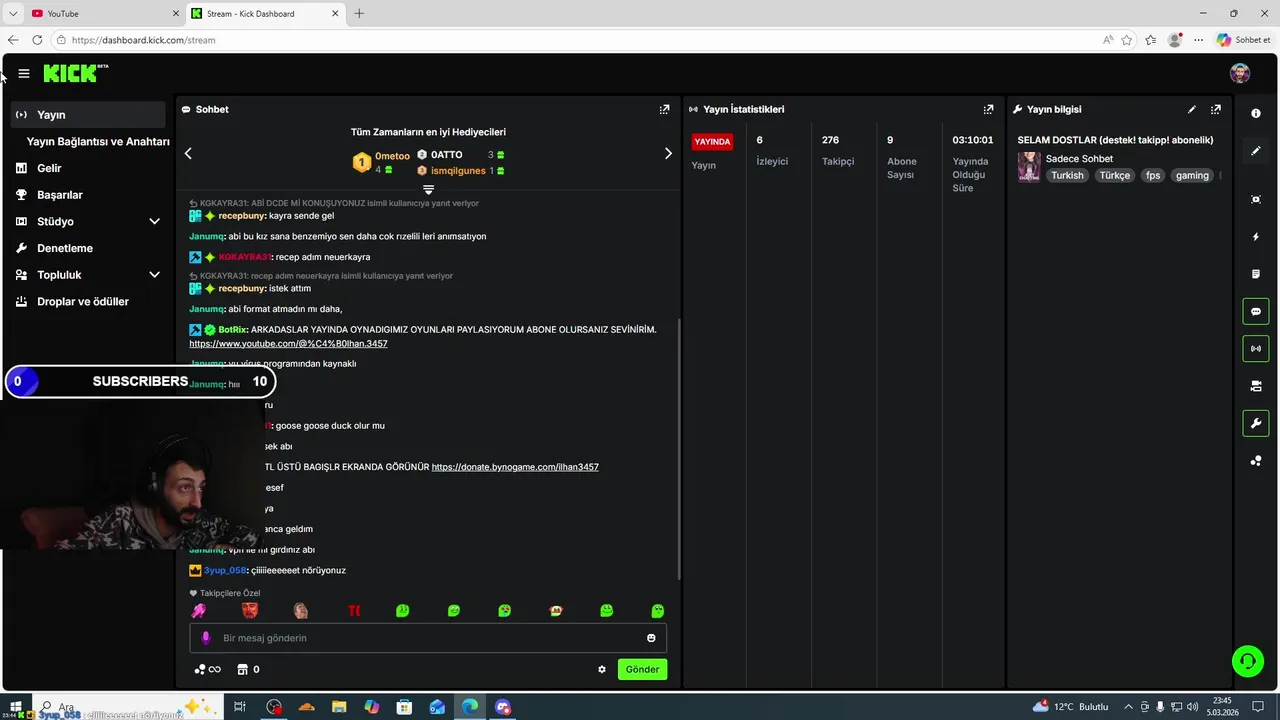Show previous gifters leaderboard with left arrow

tap(188, 153)
